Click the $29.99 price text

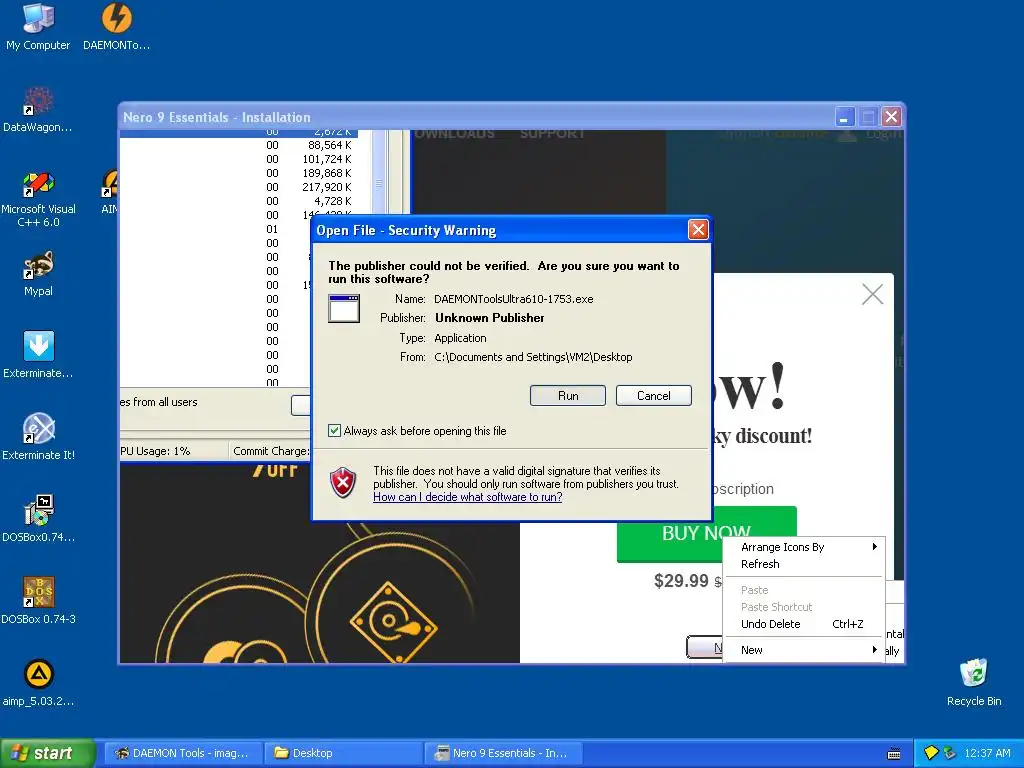pyautogui.click(x=681, y=581)
